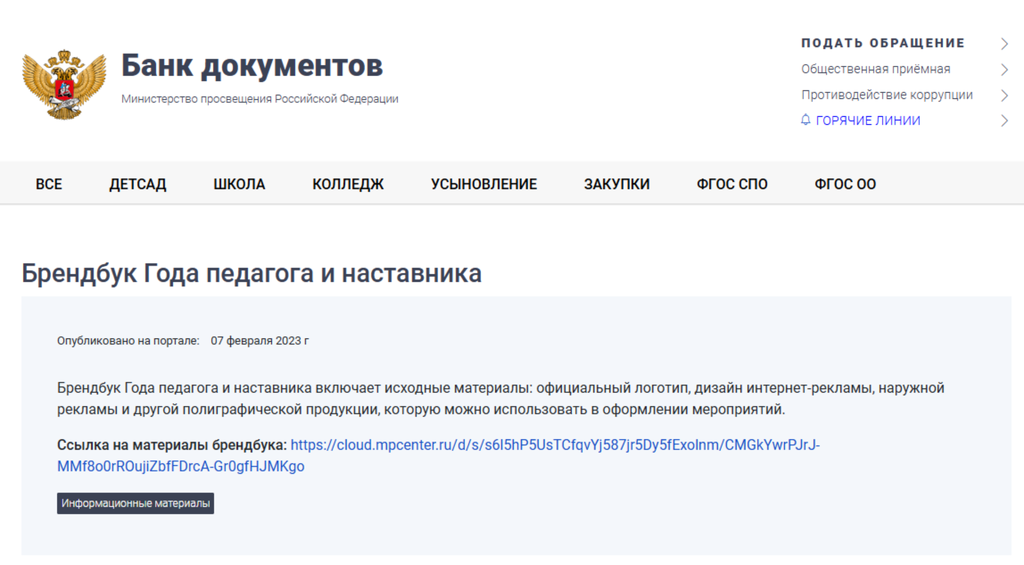Follow the Противодействие коррупции link
This screenshot has height=565, width=1024.
[x=886, y=95]
